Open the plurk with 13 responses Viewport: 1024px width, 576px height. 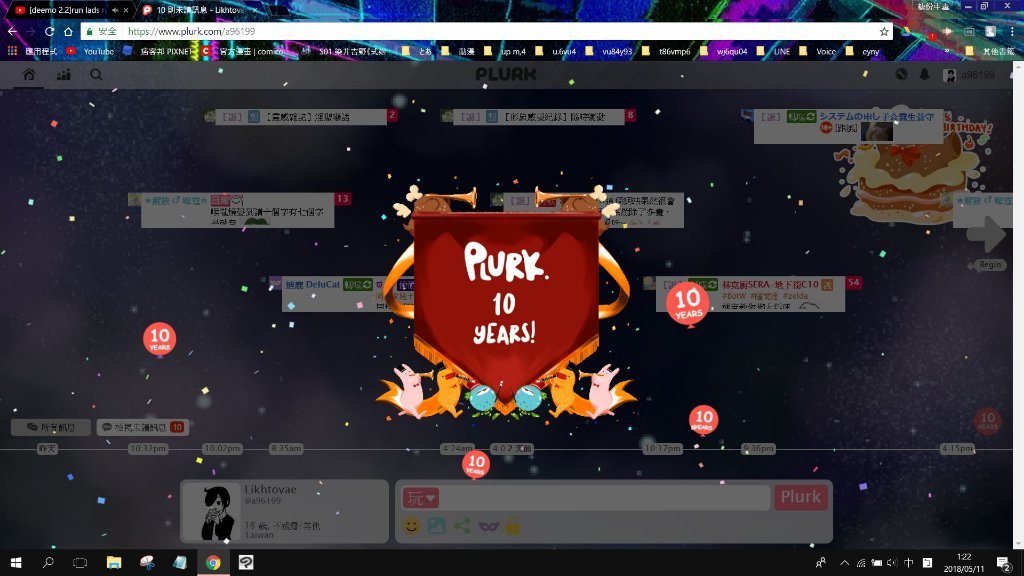[x=238, y=210]
